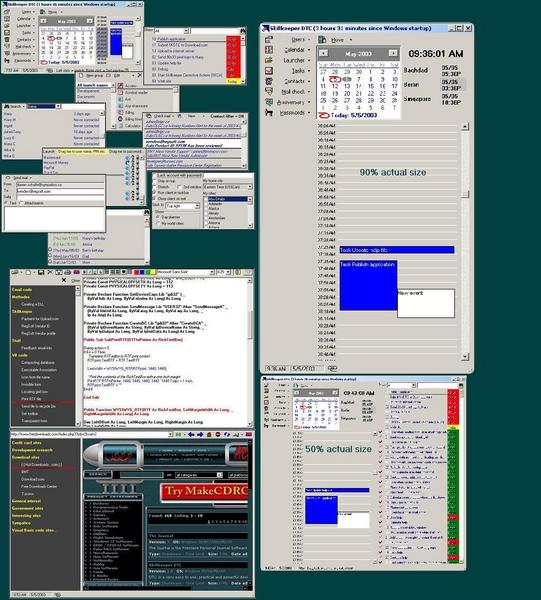541x600 pixels.
Task: Open Tasks icon in large Skillkeeper window
Action: coord(269,71)
